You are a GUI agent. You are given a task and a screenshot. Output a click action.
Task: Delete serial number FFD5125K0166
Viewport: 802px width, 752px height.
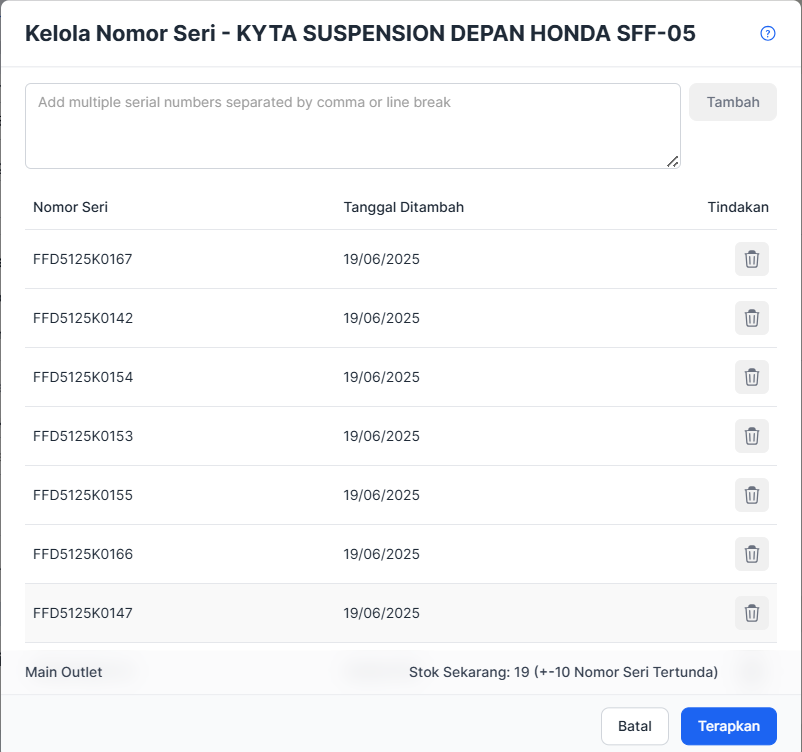tap(751, 554)
